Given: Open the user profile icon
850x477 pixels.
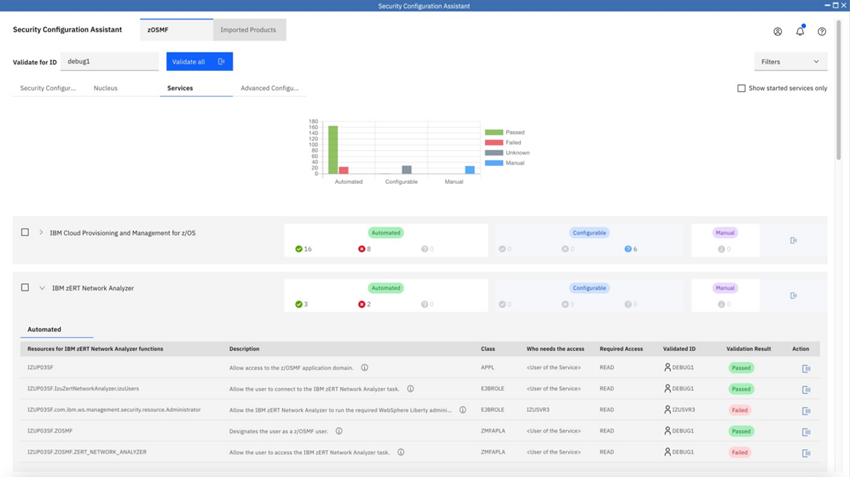Looking at the screenshot, I should click(x=777, y=31).
